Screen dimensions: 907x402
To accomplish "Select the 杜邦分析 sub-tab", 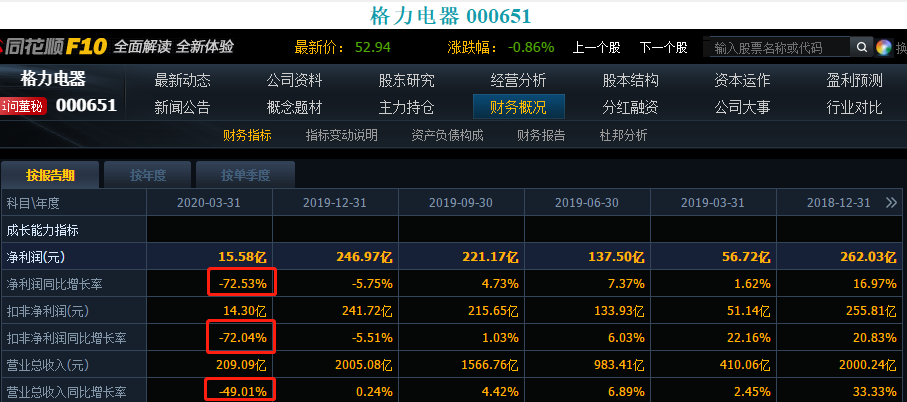I will click(624, 135).
